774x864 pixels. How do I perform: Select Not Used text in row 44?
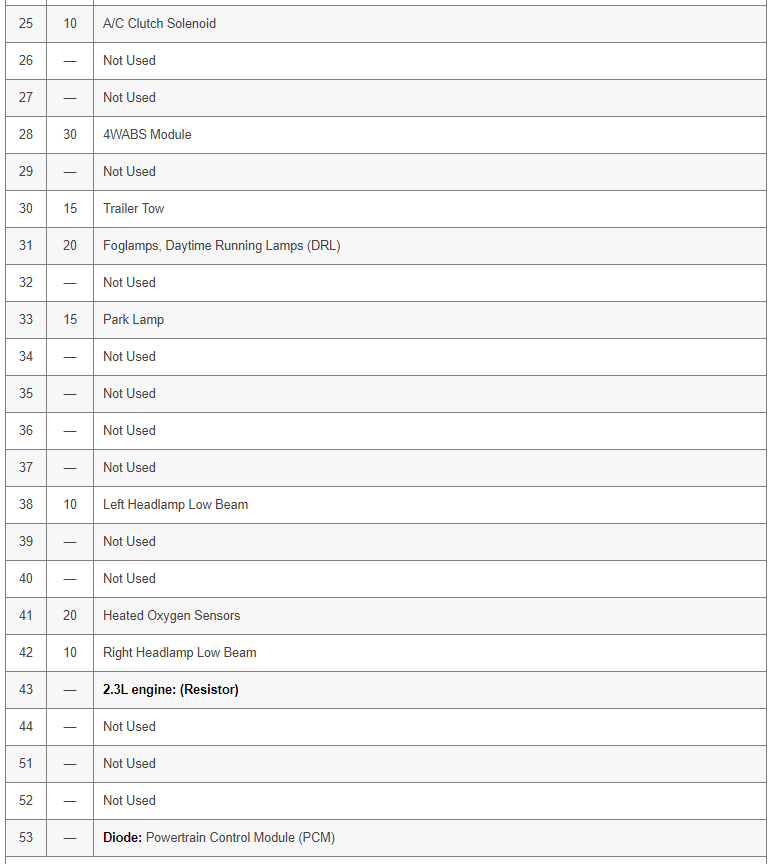pyautogui.click(x=129, y=727)
